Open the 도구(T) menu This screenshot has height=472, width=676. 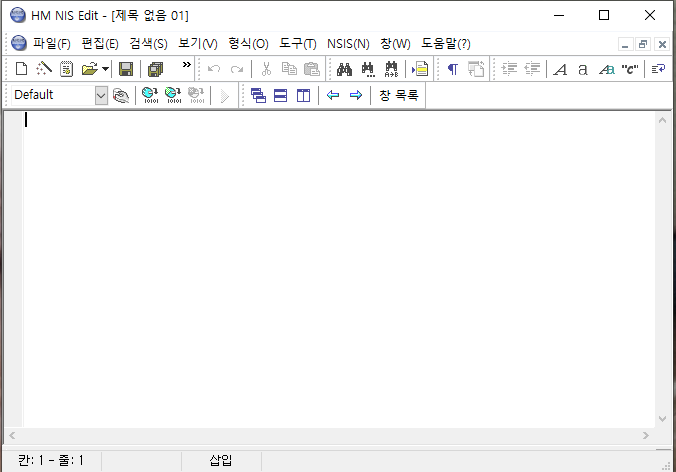coord(298,44)
